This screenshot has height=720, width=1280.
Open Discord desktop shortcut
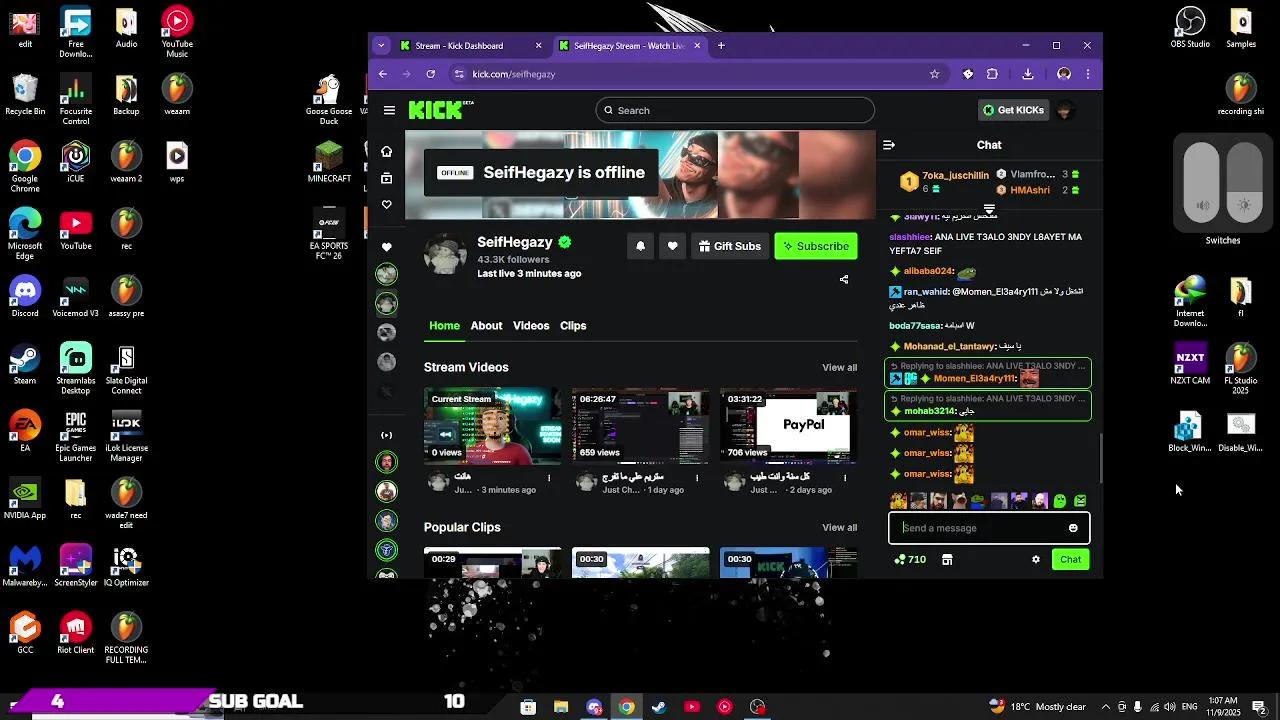pos(25,298)
